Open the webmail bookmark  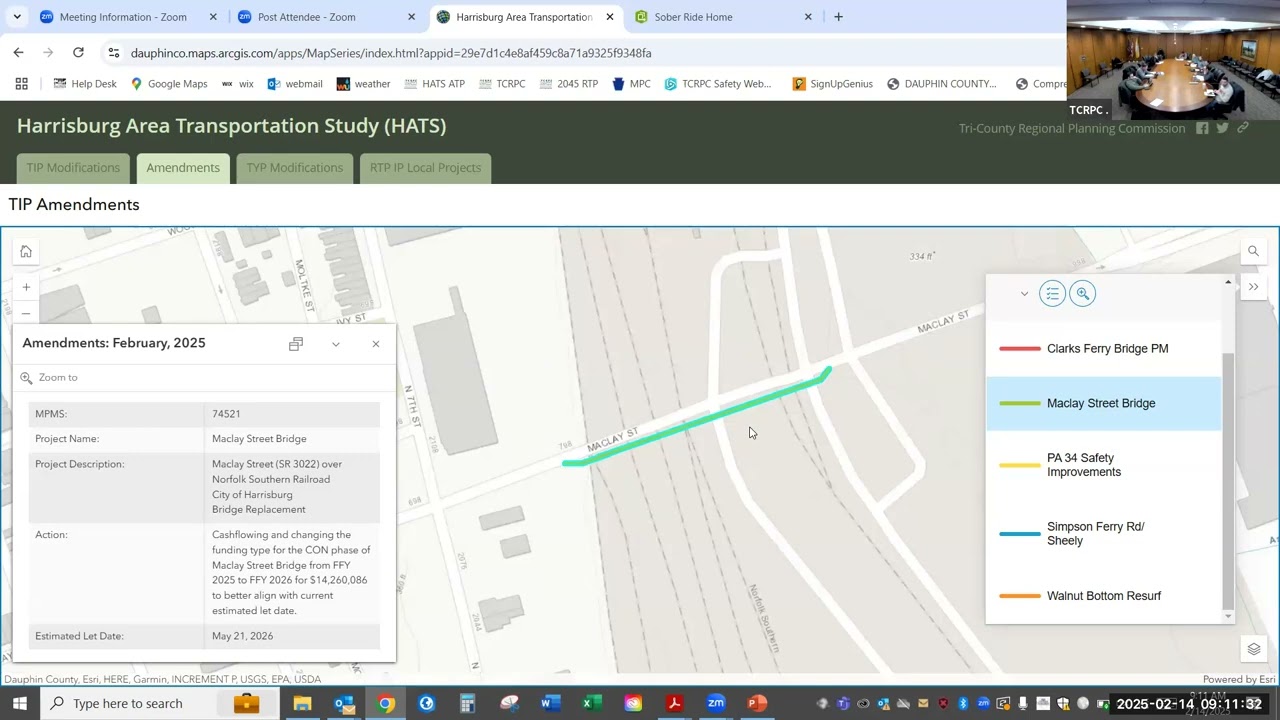coord(295,84)
